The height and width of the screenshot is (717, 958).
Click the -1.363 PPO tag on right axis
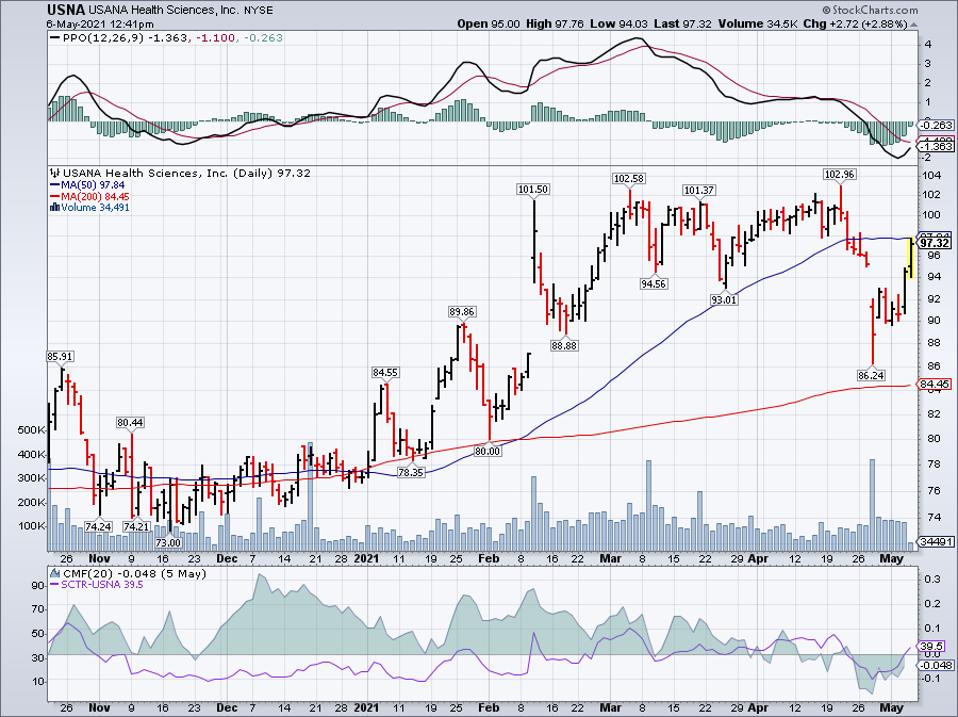pyautogui.click(x=935, y=147)
